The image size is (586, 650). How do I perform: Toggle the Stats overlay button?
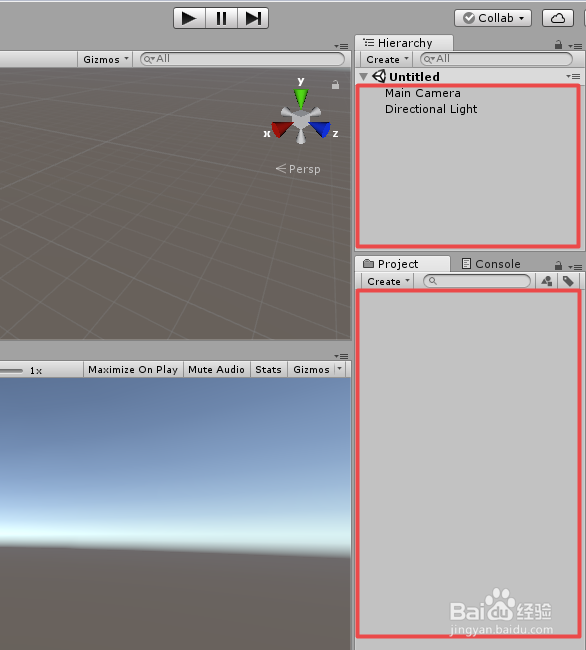point(268,369)
